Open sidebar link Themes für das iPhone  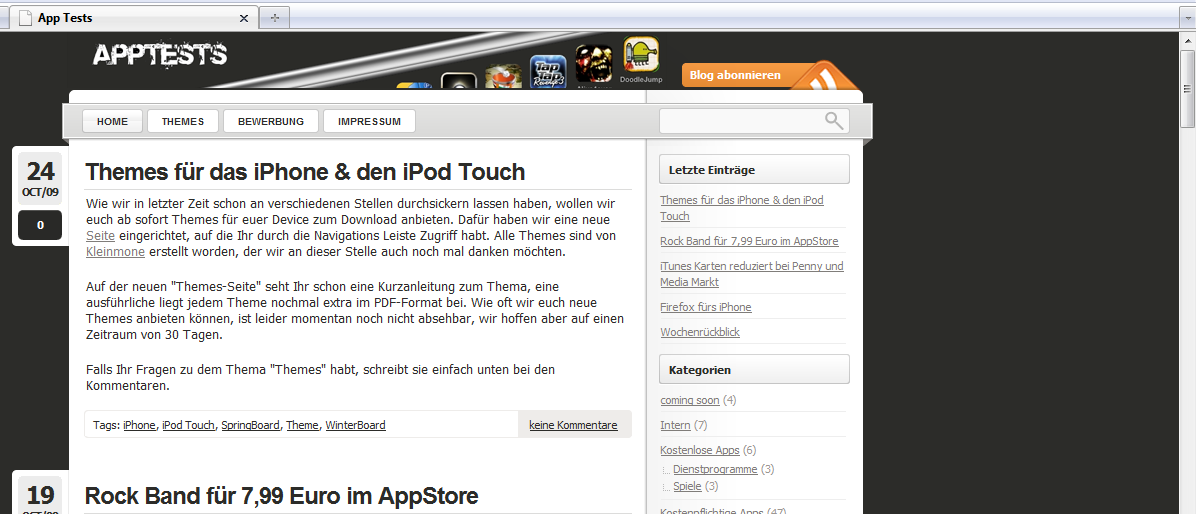tap(741, 207)
